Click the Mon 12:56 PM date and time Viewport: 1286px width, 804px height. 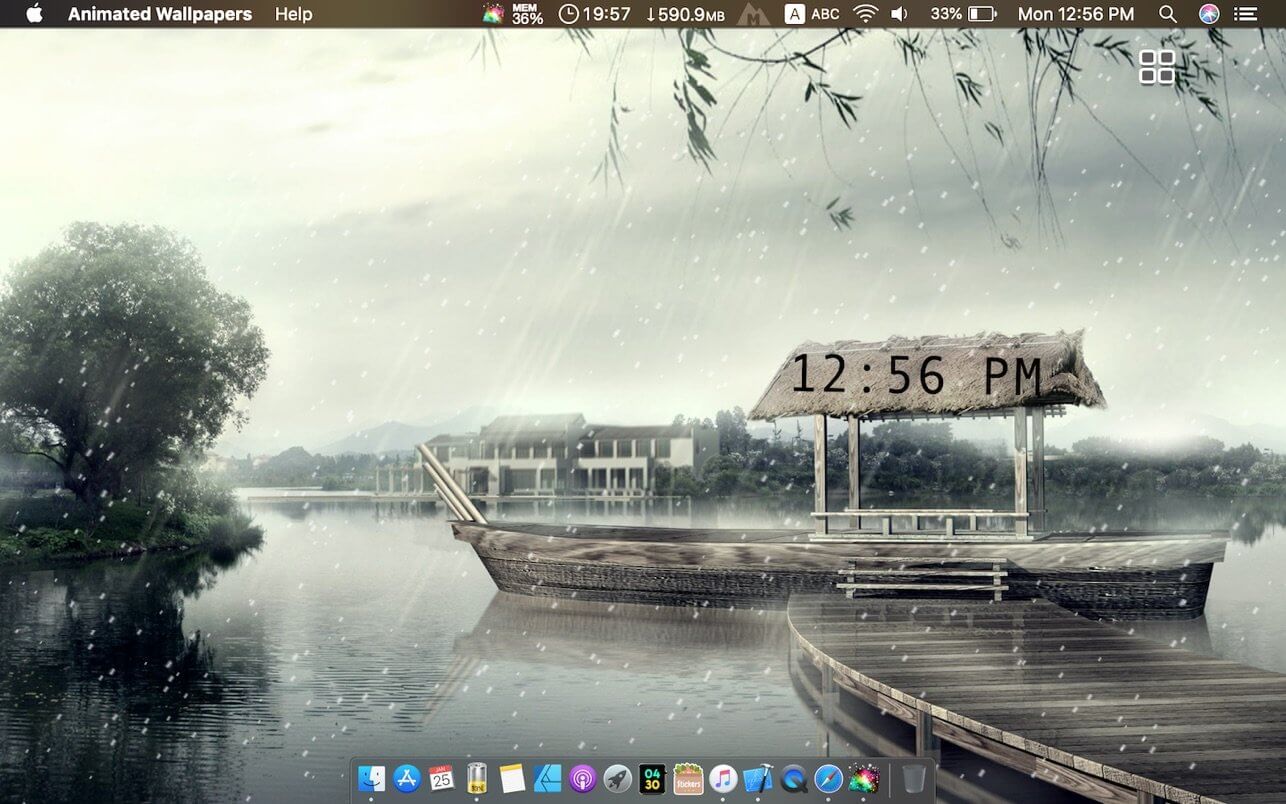[x=1075, y=14]
